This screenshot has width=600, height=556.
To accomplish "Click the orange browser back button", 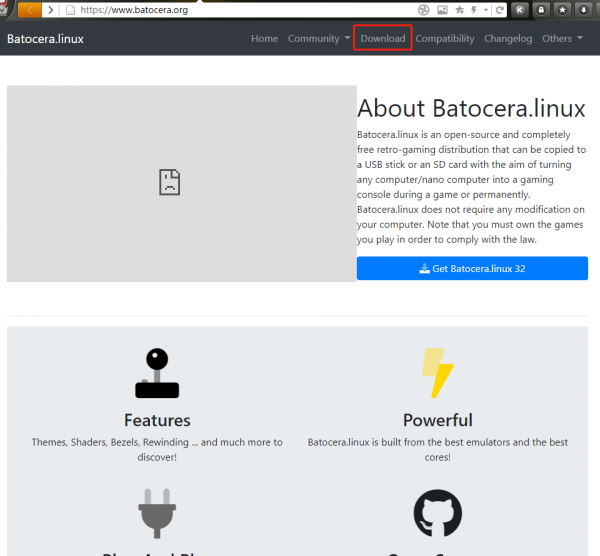I will (29, 9).
